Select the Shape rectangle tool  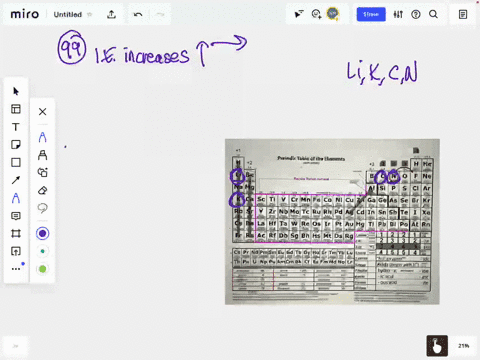click(16, 162)
